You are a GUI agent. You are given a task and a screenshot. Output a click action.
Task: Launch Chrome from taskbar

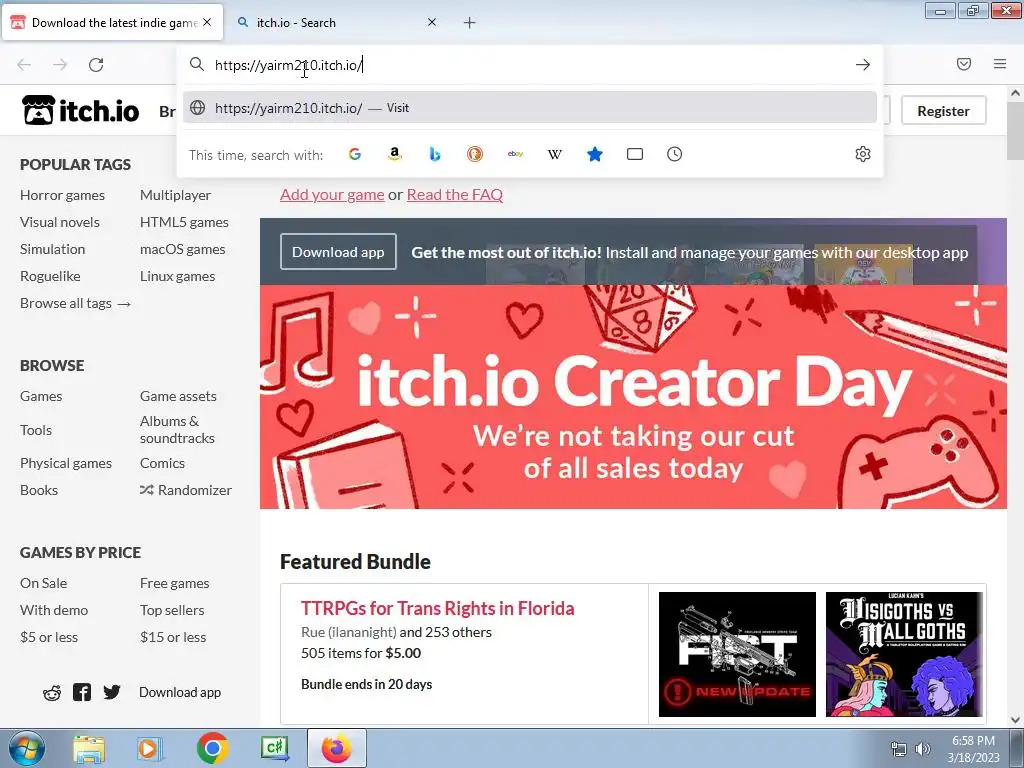[x=212, y=748]
